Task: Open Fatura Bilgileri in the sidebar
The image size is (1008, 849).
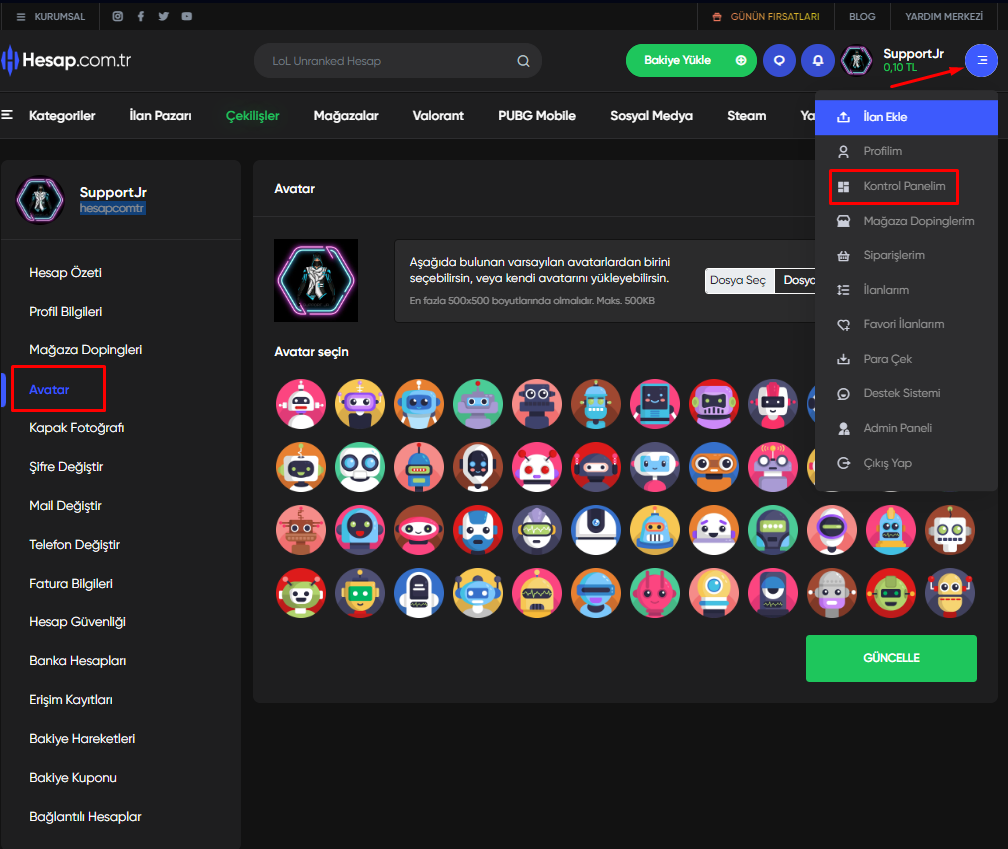Action: [x=71, y=584]
